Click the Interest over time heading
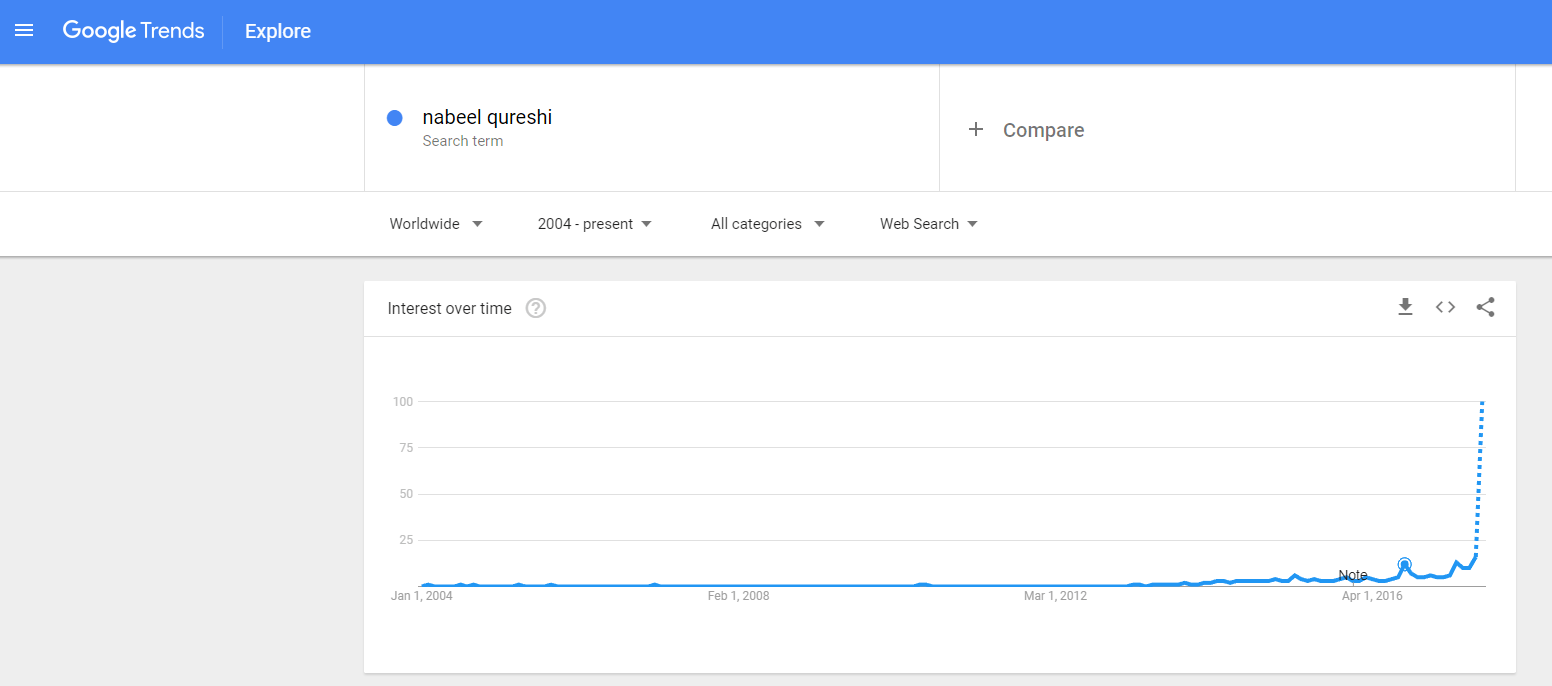This screenshot has height=686, width=1552. 449,308
